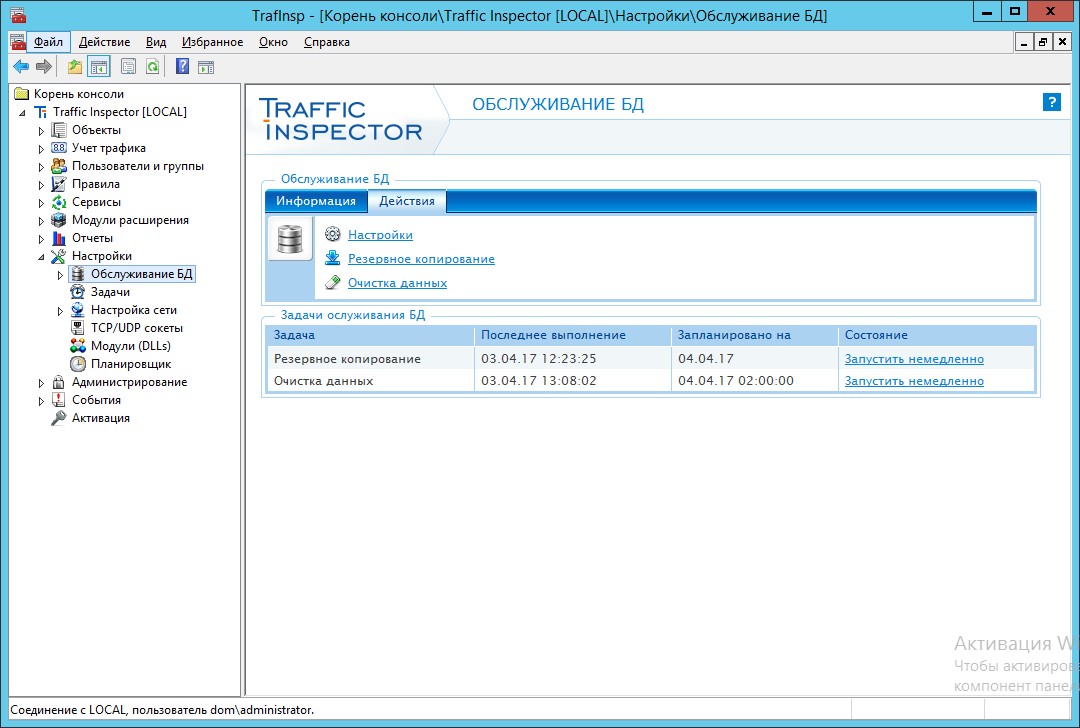Click the Настройка сети tree icon

pyautogui.click(x=78, y=310)
